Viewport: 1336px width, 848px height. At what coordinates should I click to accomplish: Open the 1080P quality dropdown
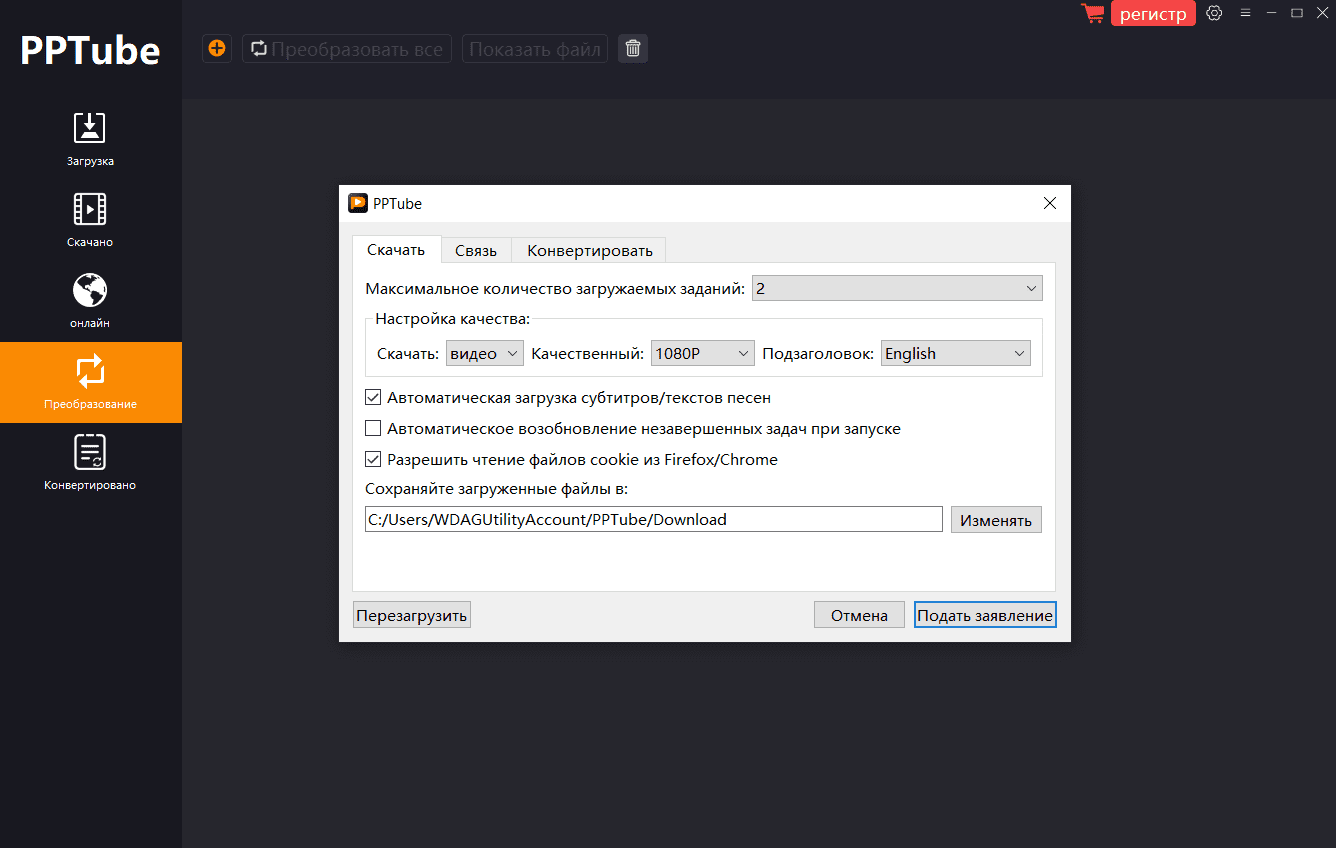pos(703,353)
